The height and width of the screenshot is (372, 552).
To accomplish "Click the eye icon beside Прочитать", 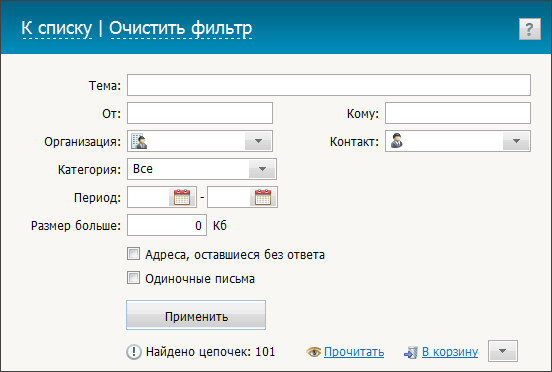I will click(313, 352).
